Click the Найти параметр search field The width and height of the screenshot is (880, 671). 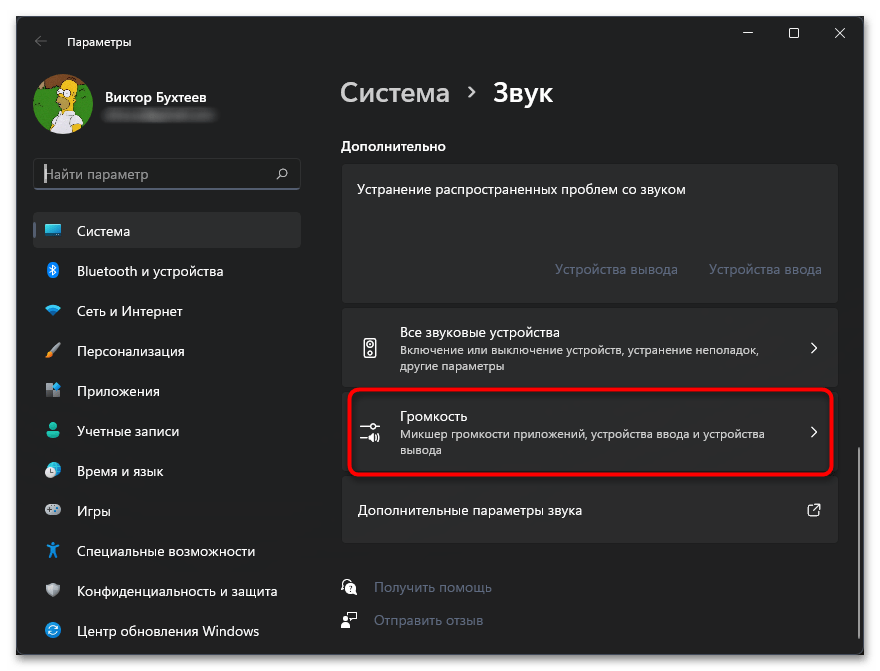(x=155, y=174)
